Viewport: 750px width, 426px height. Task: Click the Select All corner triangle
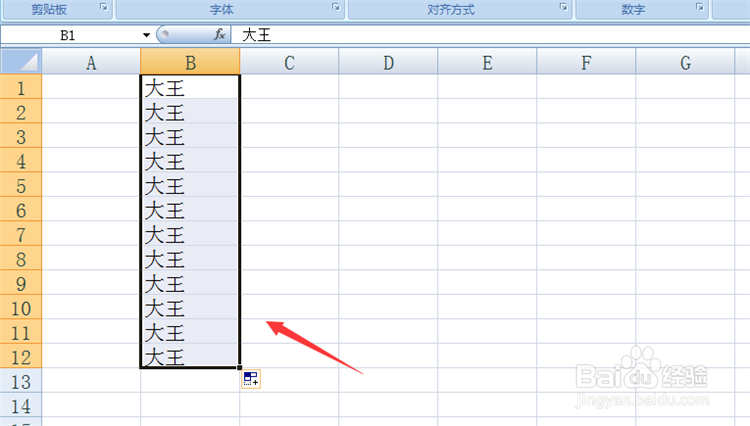tap(21, 61)
